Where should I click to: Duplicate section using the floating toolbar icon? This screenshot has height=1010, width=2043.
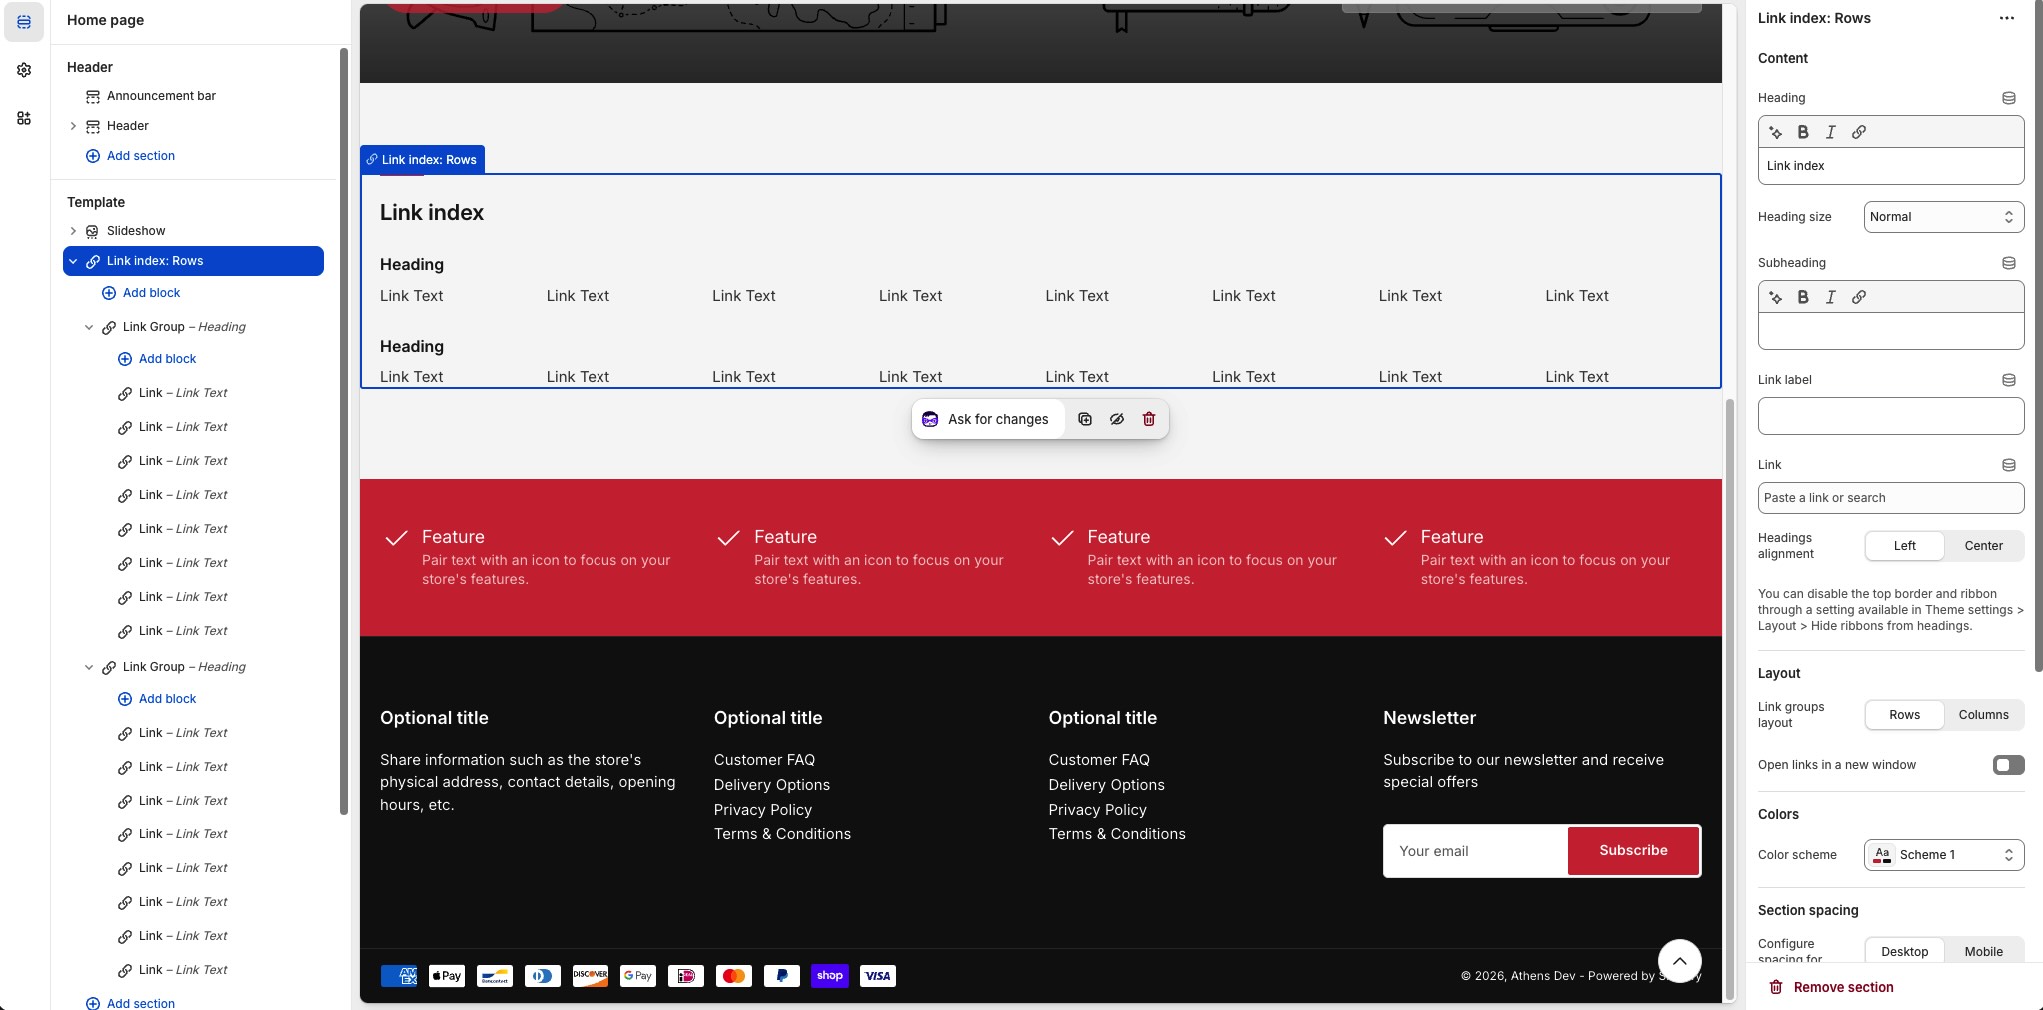(x=1084, y=419)
